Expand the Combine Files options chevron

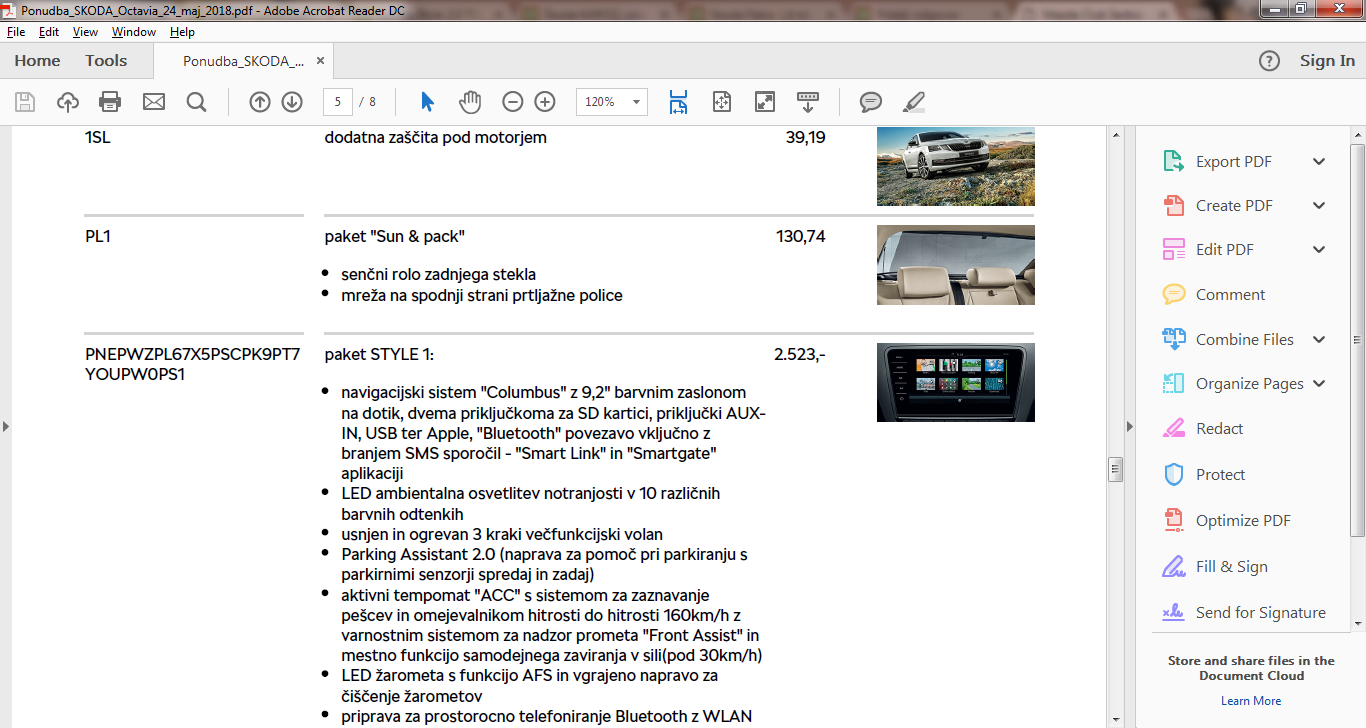1319,340
